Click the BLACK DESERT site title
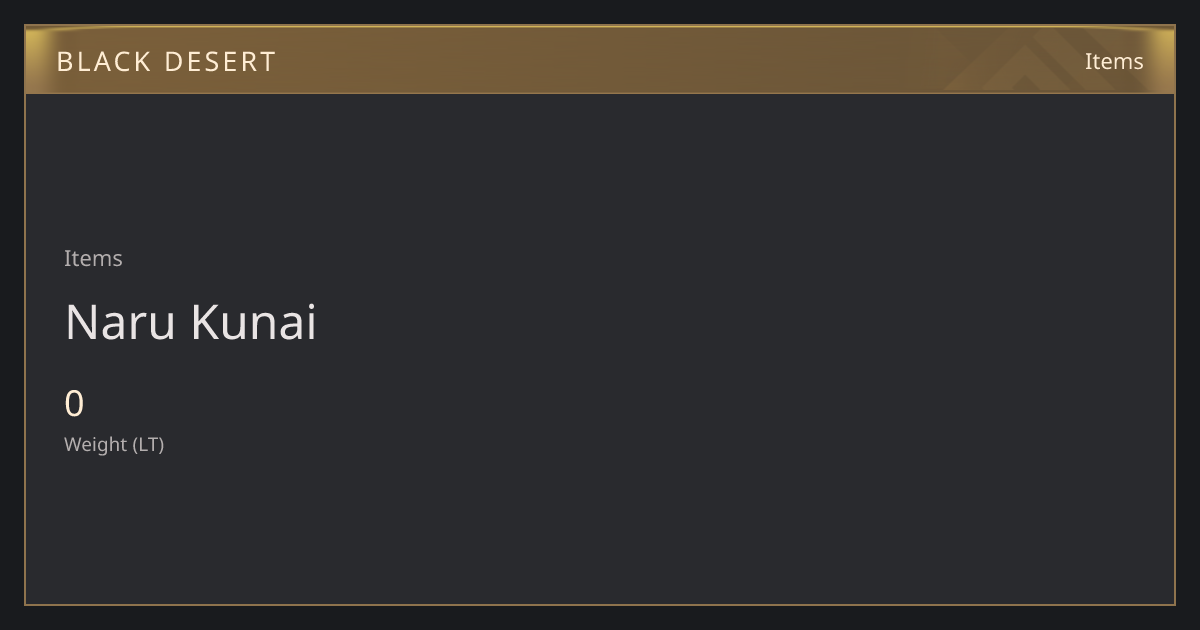This screenshot has width=1200, height=630. [166, 61]
